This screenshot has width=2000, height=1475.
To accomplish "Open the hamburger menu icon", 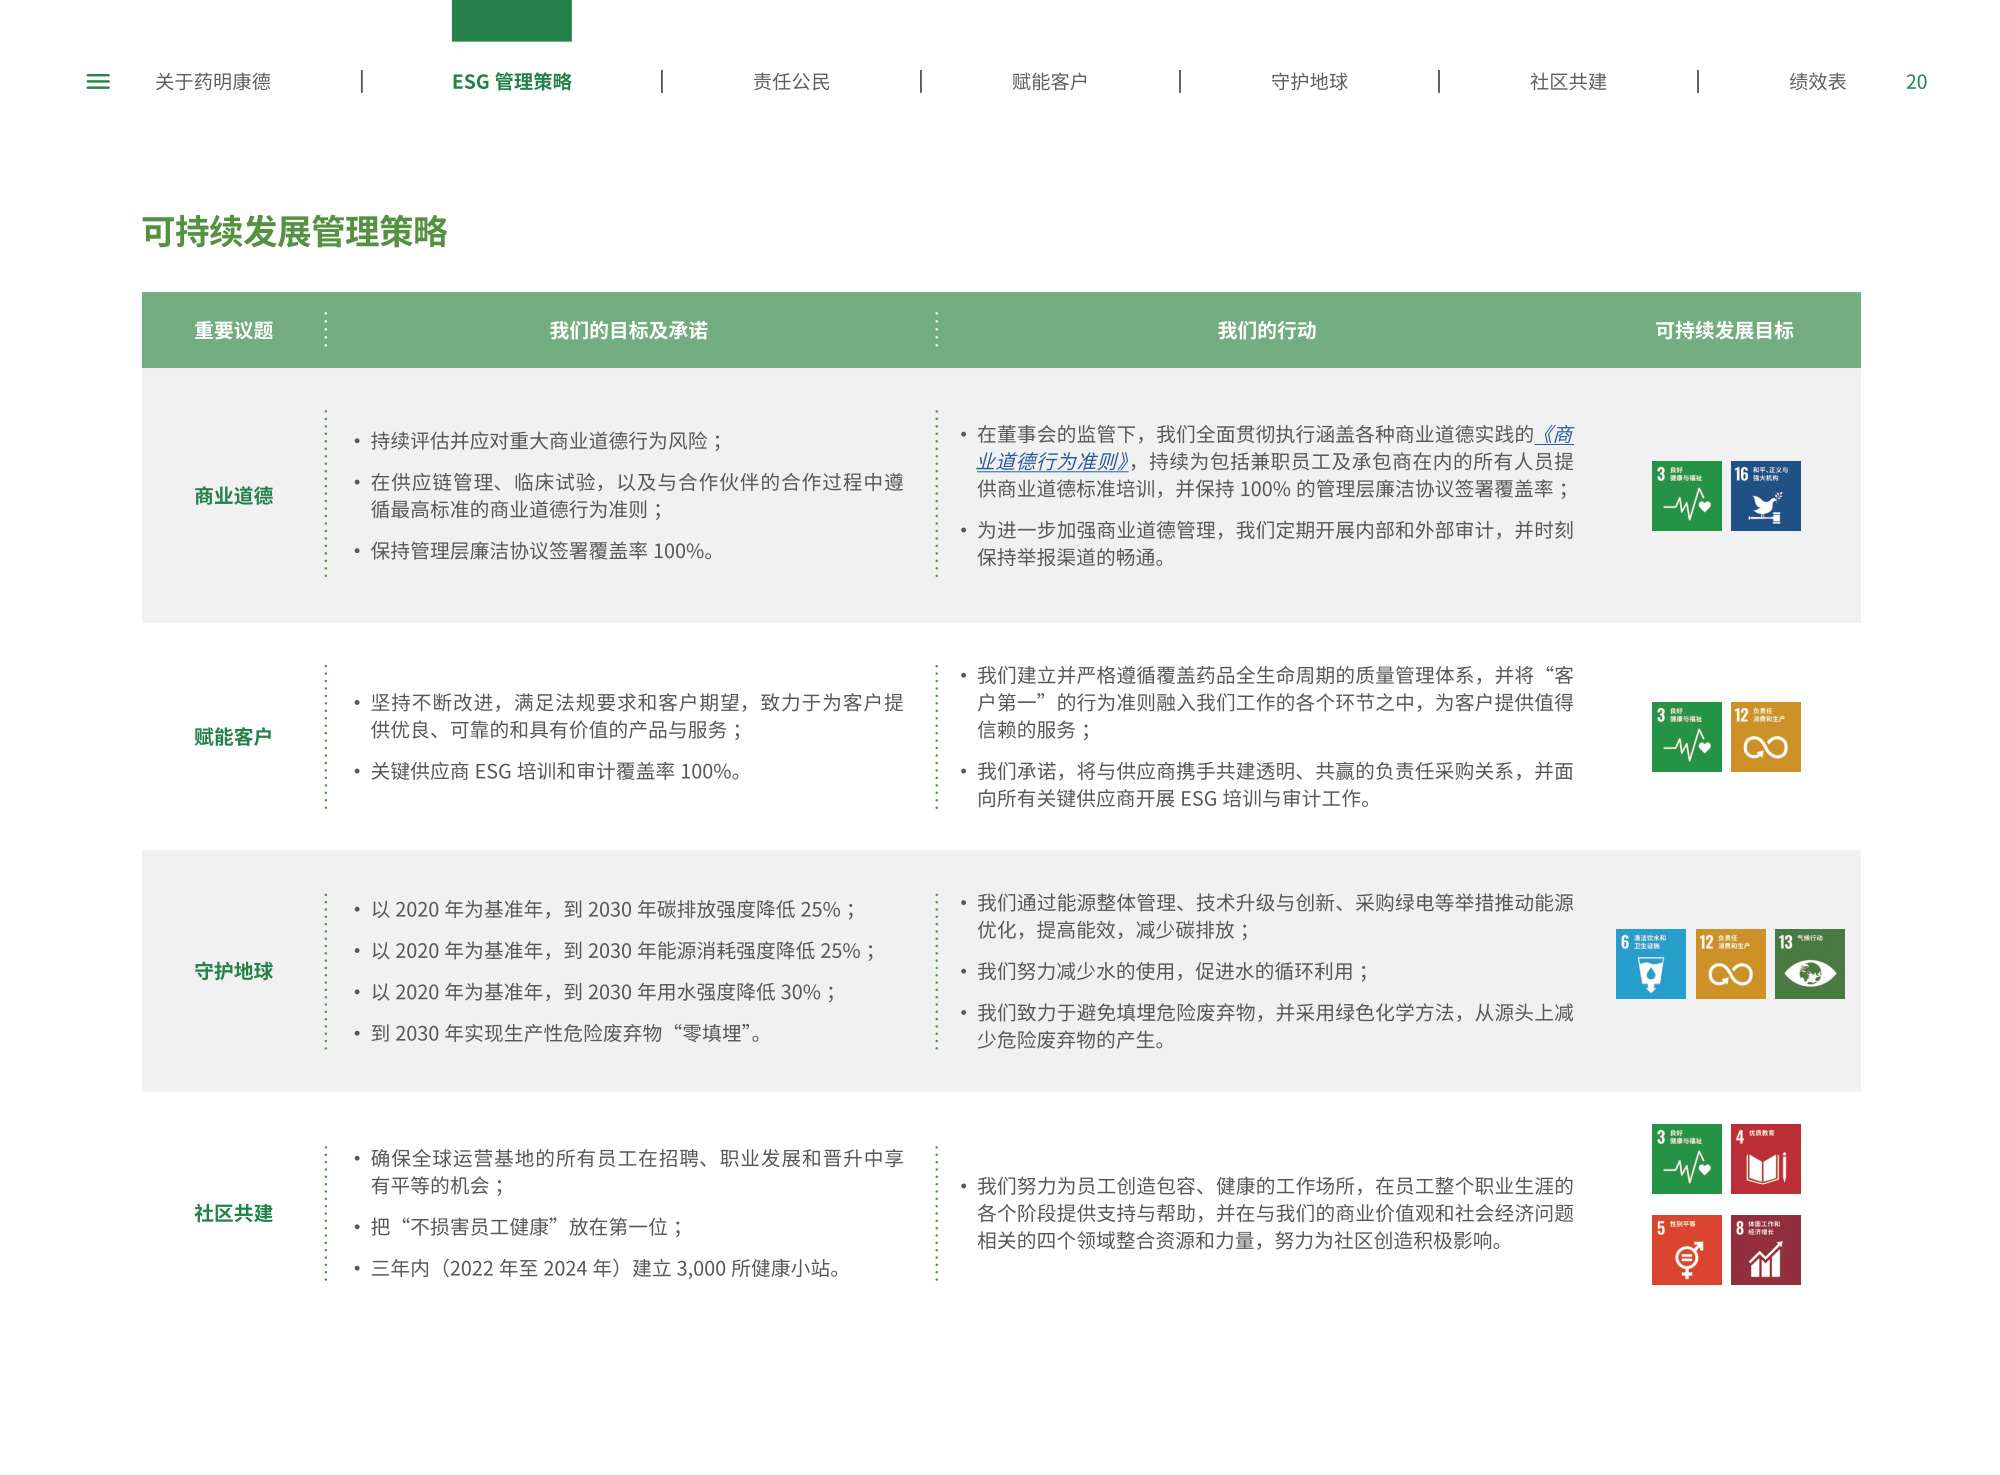I will 98,82.
